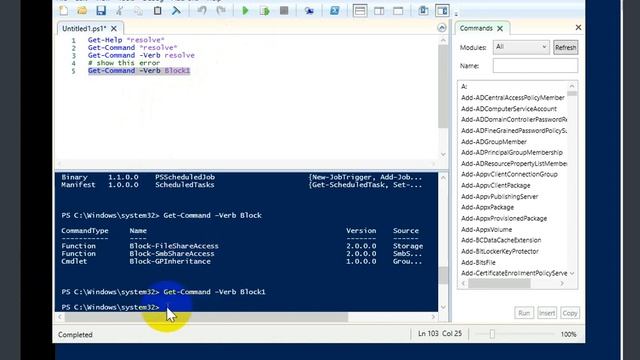Click the Insert button in Commands pane
This screenshot has width=640, height=360.
click(x=547, y=313)
